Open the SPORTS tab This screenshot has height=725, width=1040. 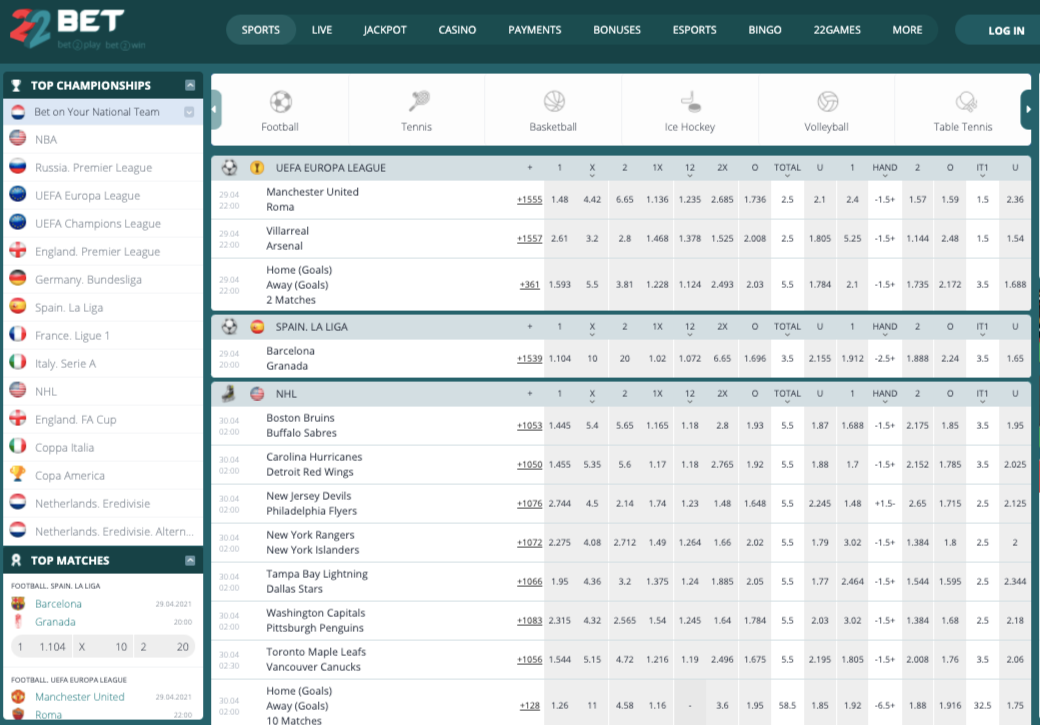point(261,30)
